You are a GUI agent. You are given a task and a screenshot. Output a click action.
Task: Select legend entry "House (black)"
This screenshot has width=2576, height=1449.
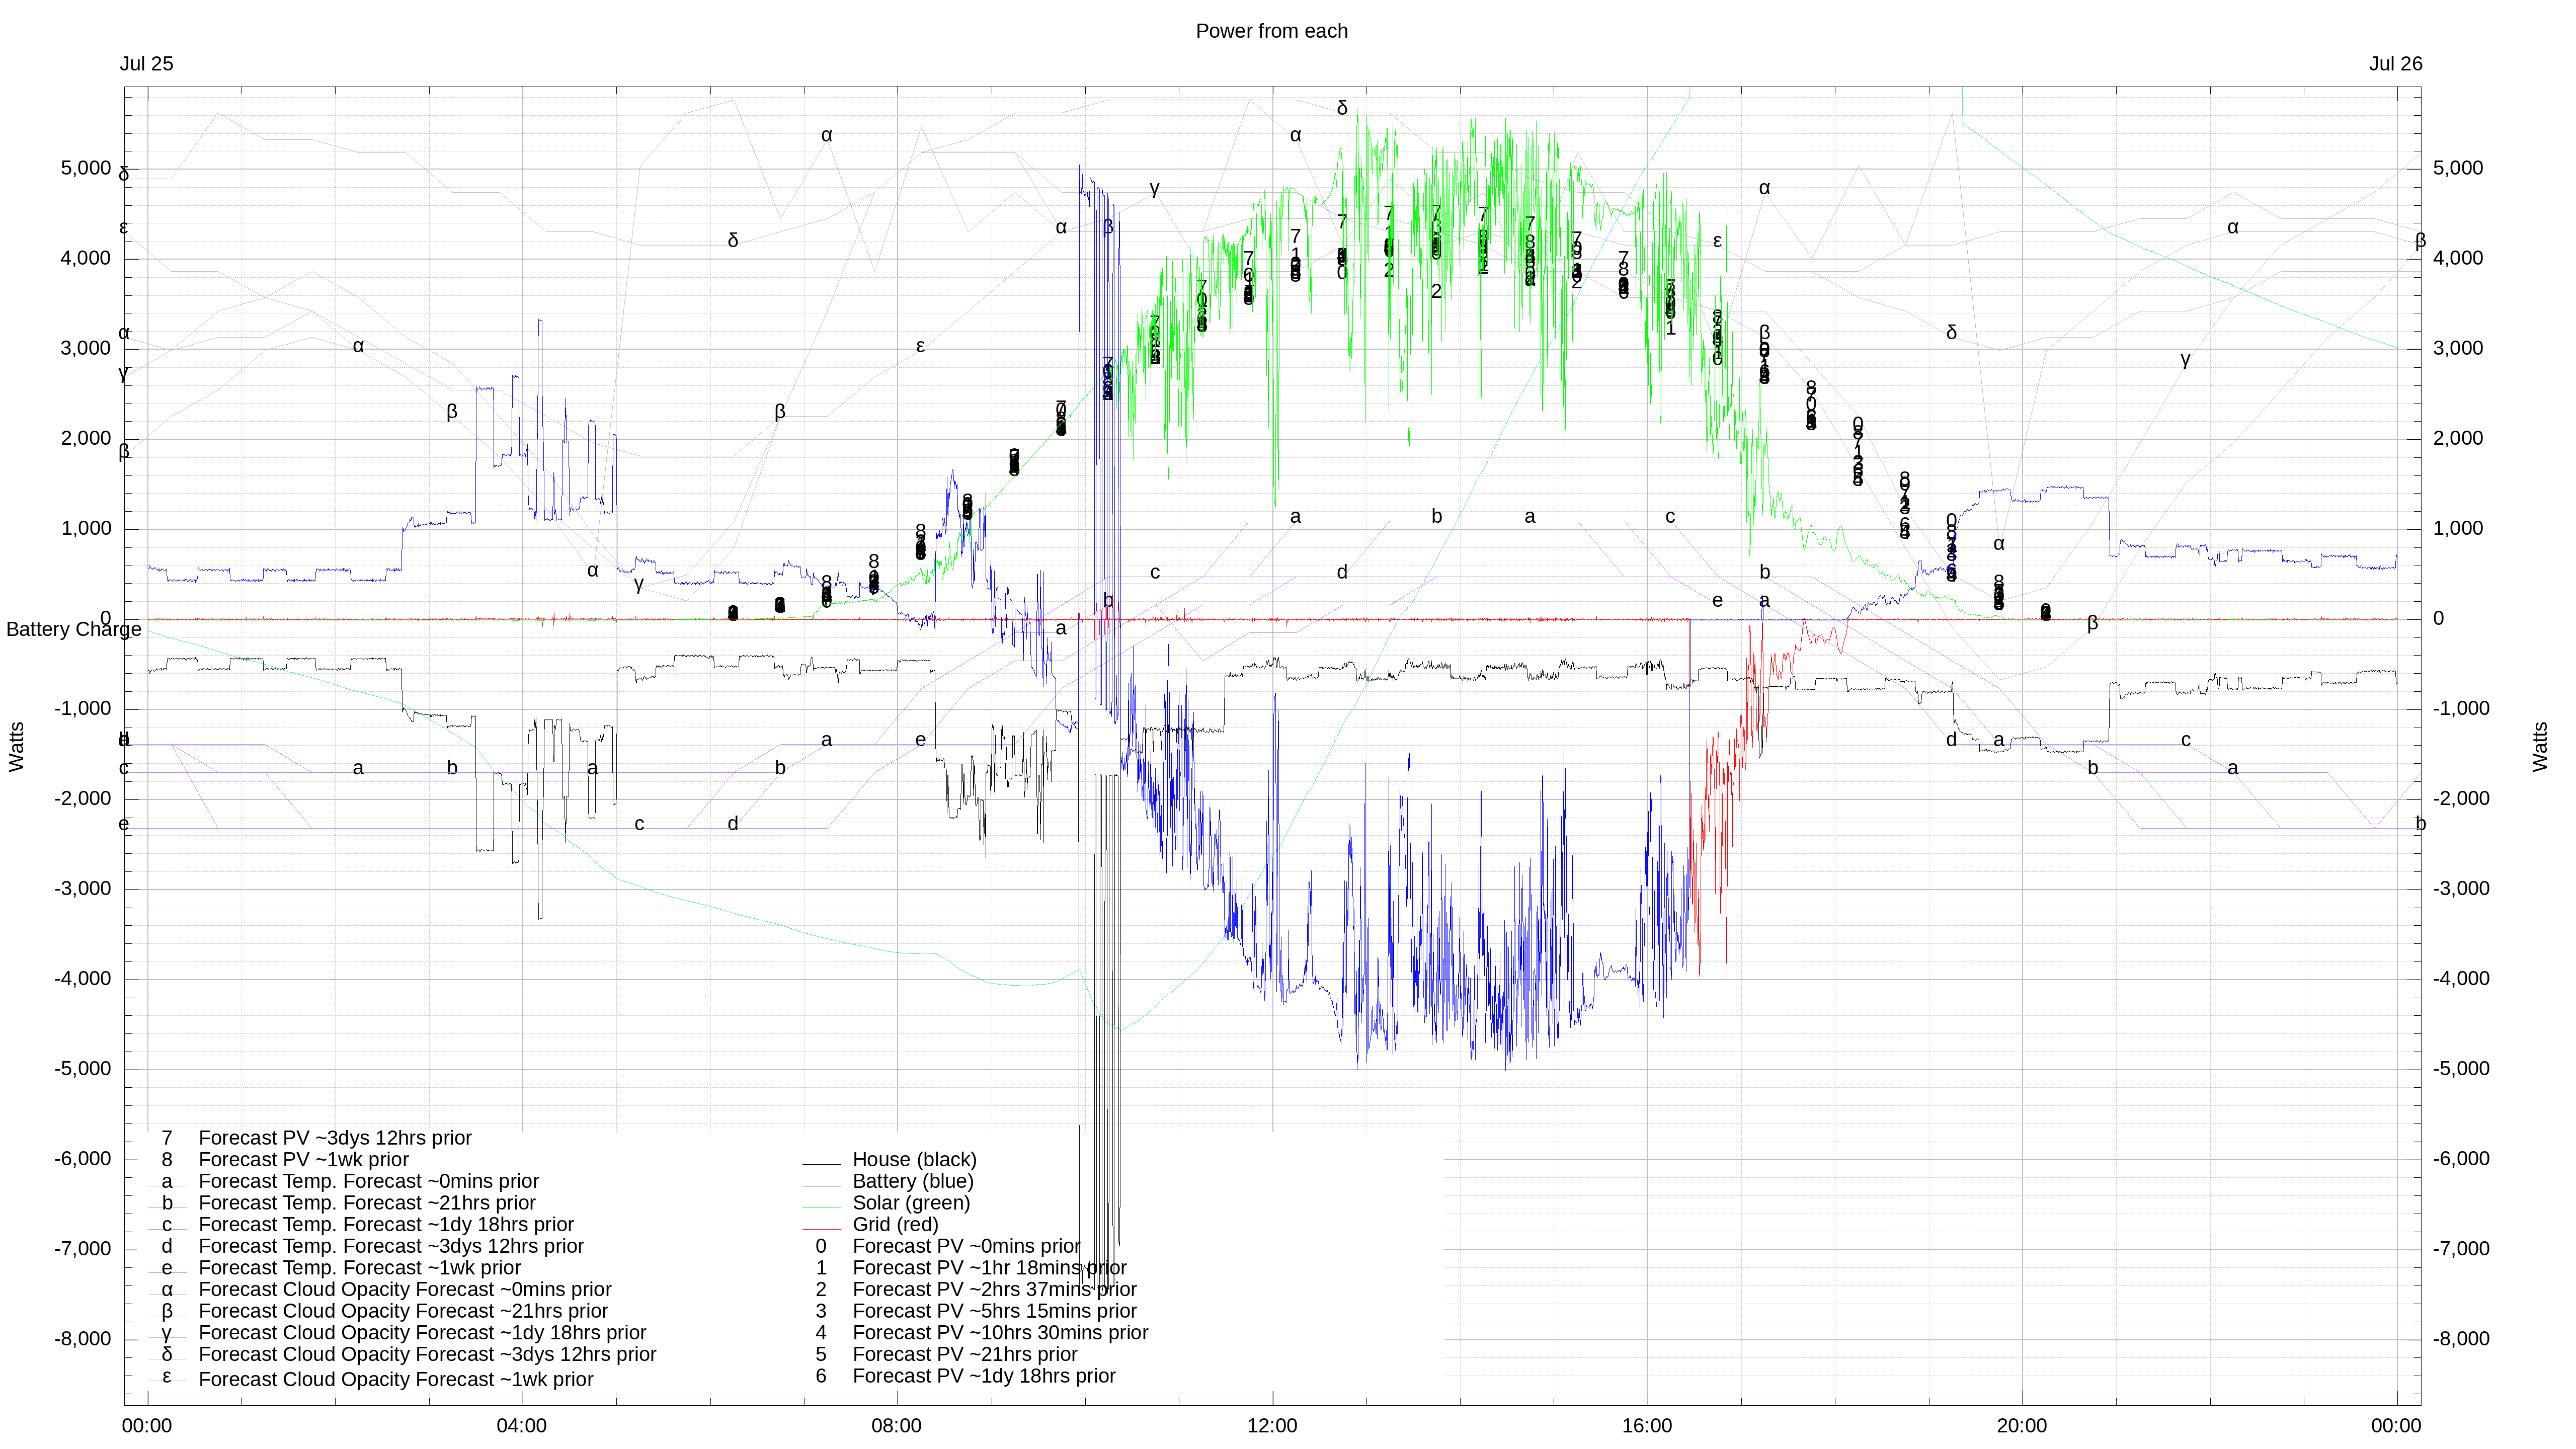pyautogui.click(x=914, y=1159)
